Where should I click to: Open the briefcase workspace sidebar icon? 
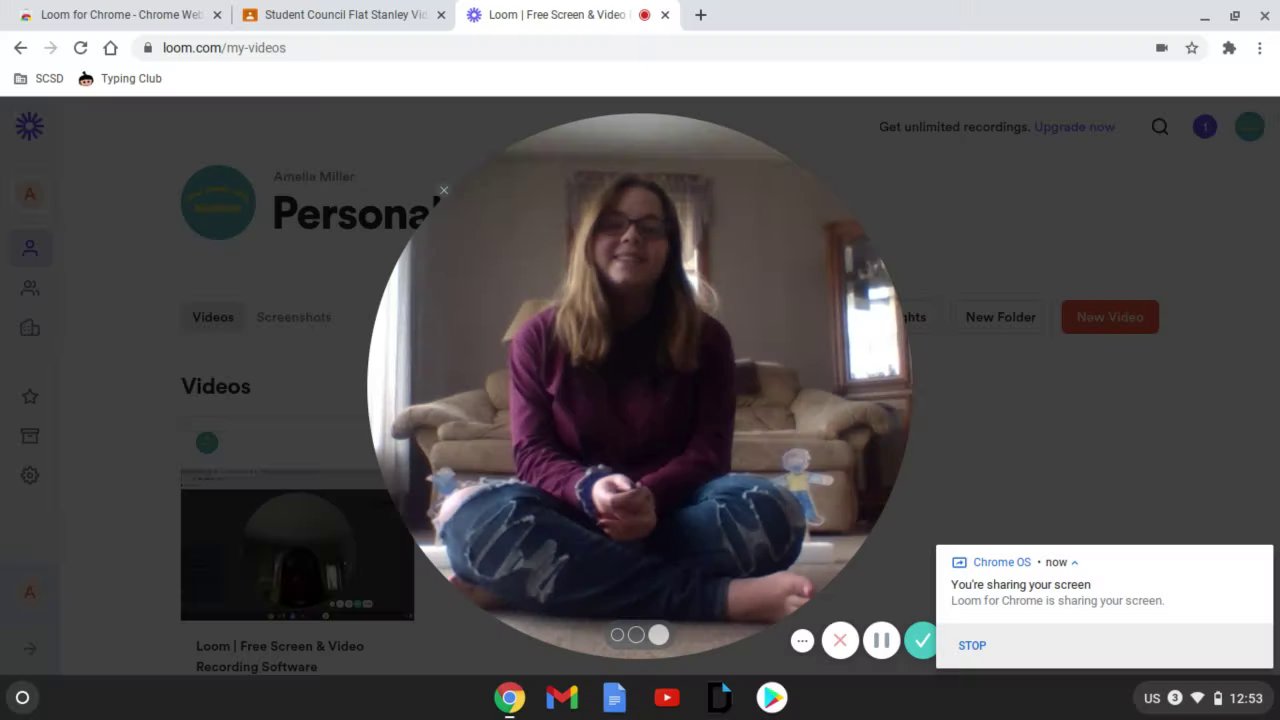tap(30, 328)
